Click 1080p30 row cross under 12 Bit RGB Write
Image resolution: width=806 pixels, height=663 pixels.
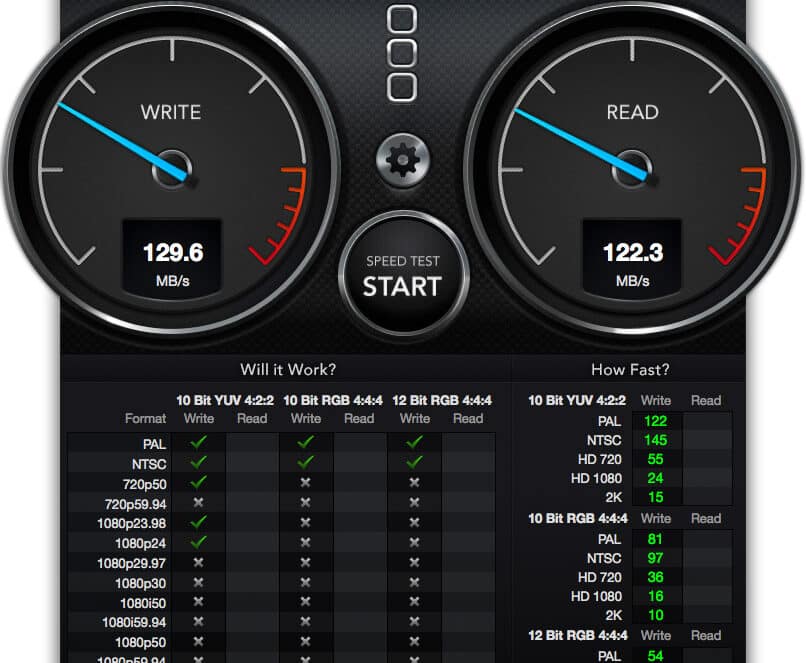coord(414,582)
